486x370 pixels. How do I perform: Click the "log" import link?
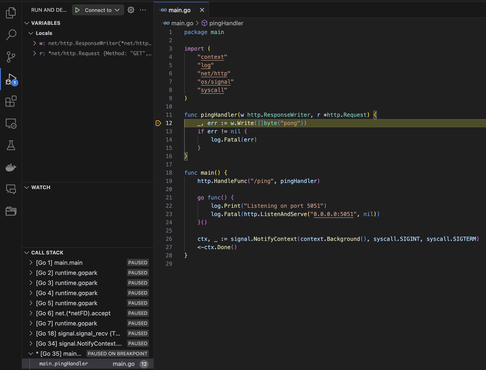click(206, 65)
